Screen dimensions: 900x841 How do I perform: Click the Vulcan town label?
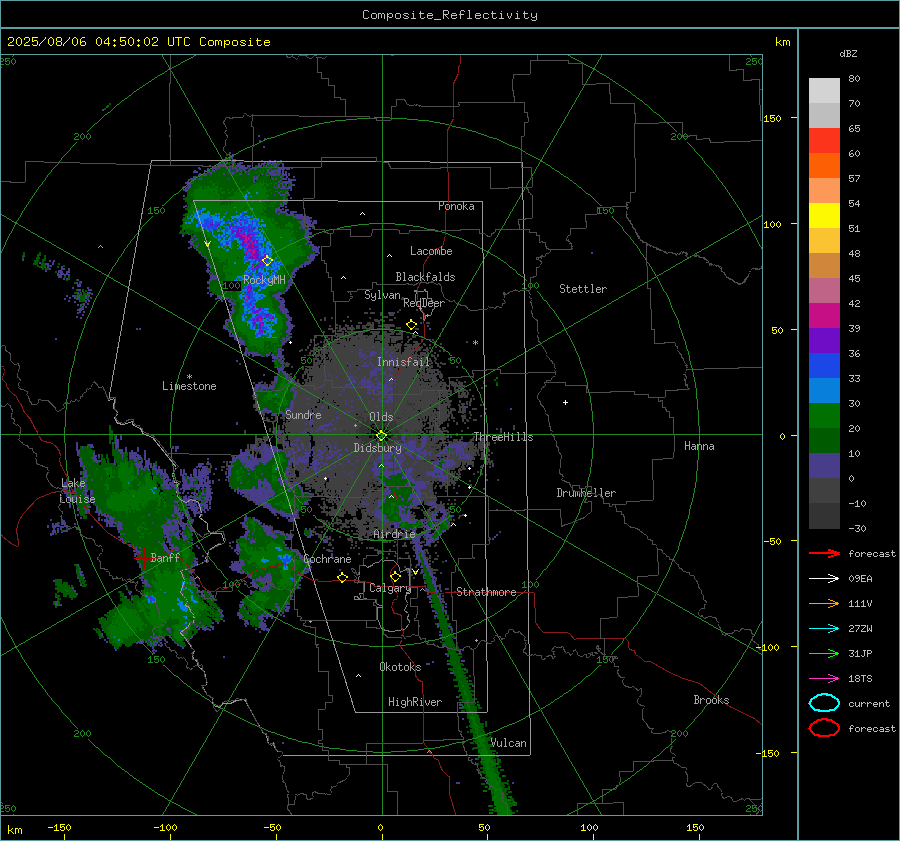point(508,743)
